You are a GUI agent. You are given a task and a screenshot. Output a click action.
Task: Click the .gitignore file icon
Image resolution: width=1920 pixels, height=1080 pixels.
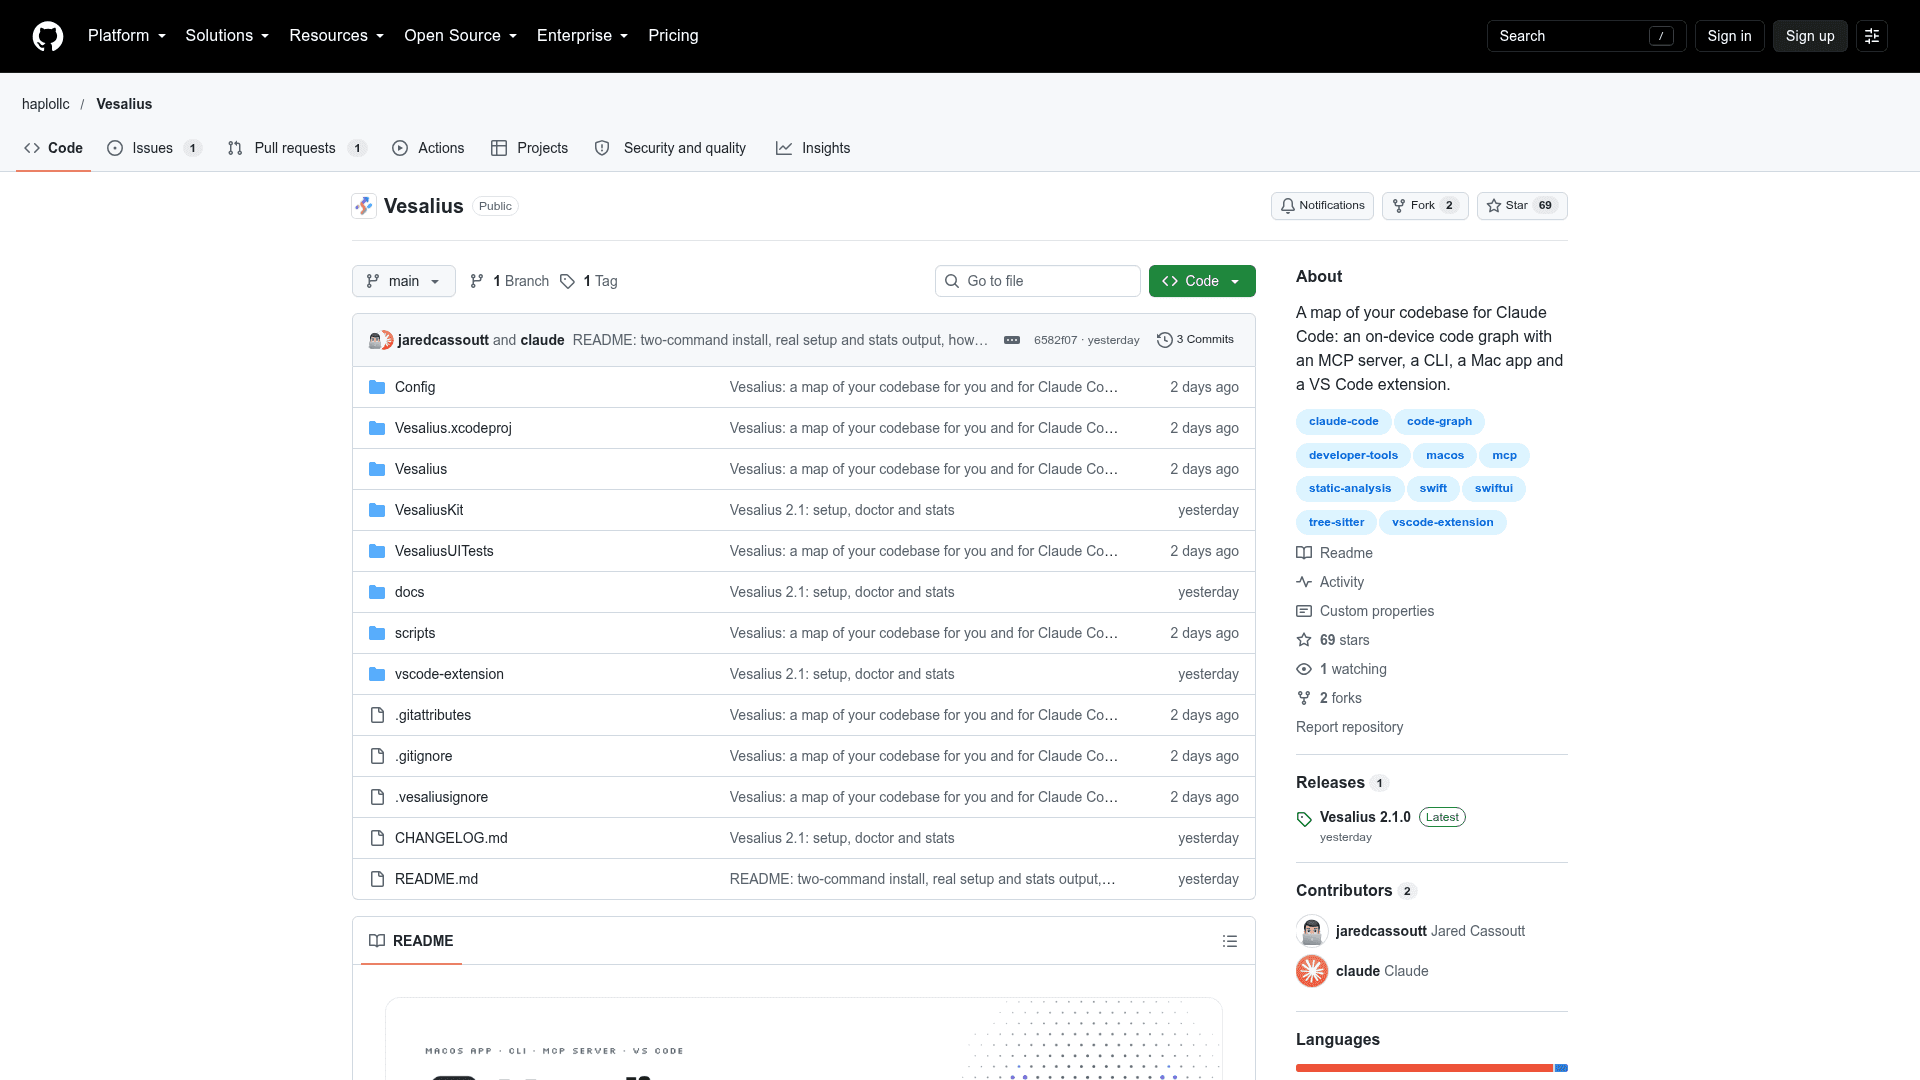tap(377, 756)
